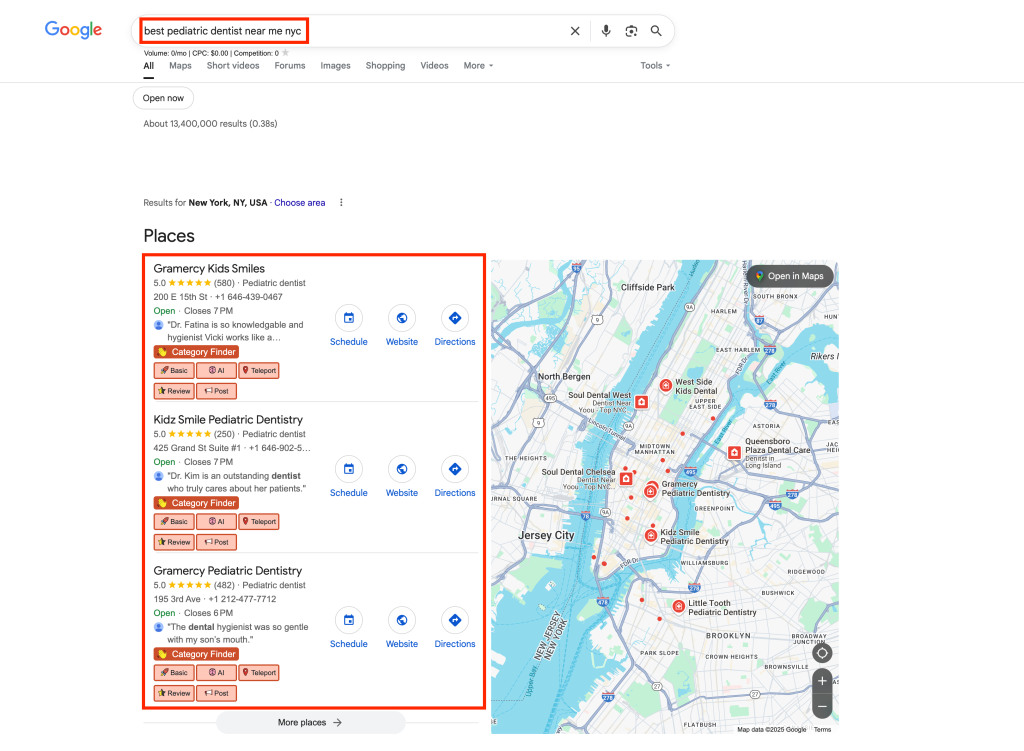Open Schedule icon for Gramercy Pediatric Dentistry
The image size is (1024, 751).
point(349,620)
